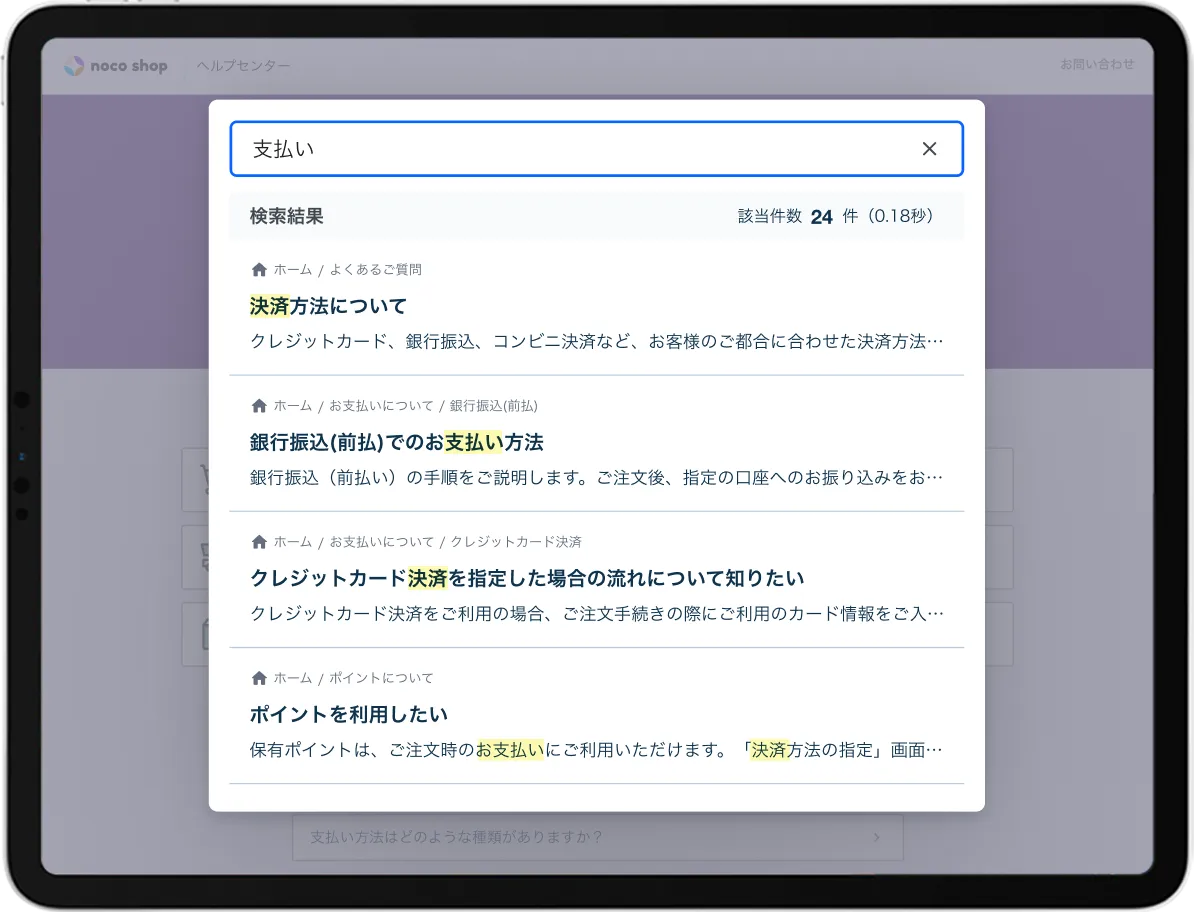Image resolution: width=1196 pixels, height=912 pixels.
Task: Open お問い合わせ link in header
Action: (1097, 64)
